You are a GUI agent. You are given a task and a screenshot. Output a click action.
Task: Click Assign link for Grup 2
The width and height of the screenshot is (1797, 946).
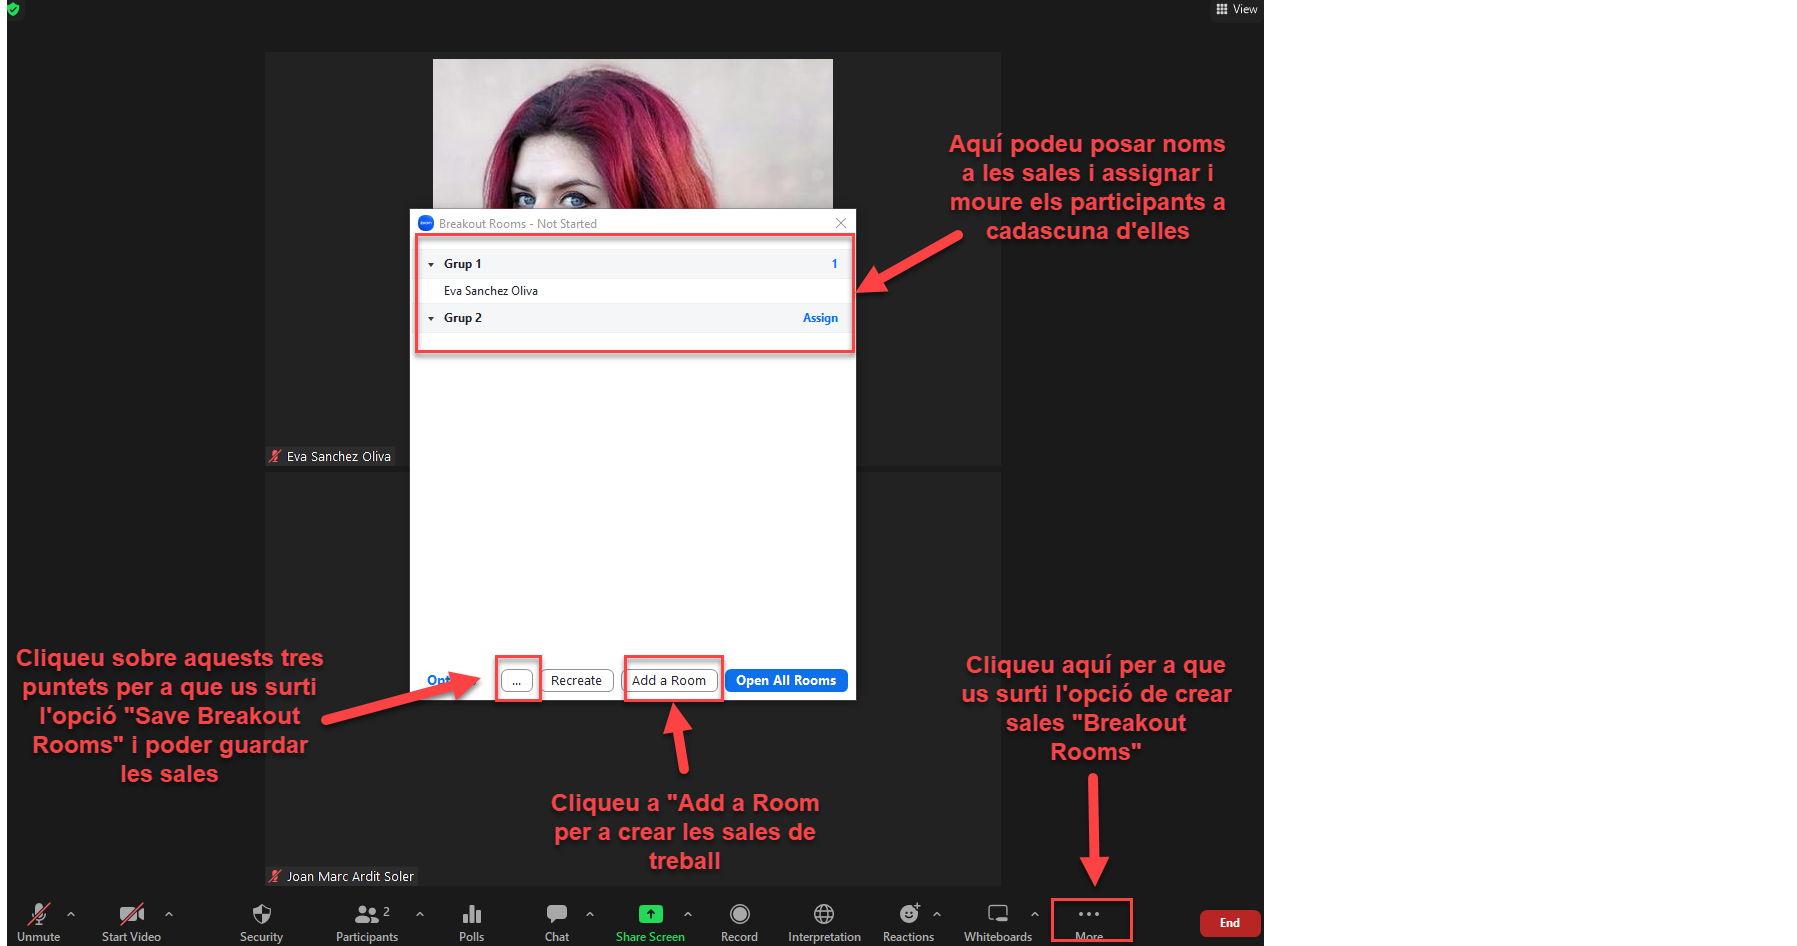pos(820,318)
